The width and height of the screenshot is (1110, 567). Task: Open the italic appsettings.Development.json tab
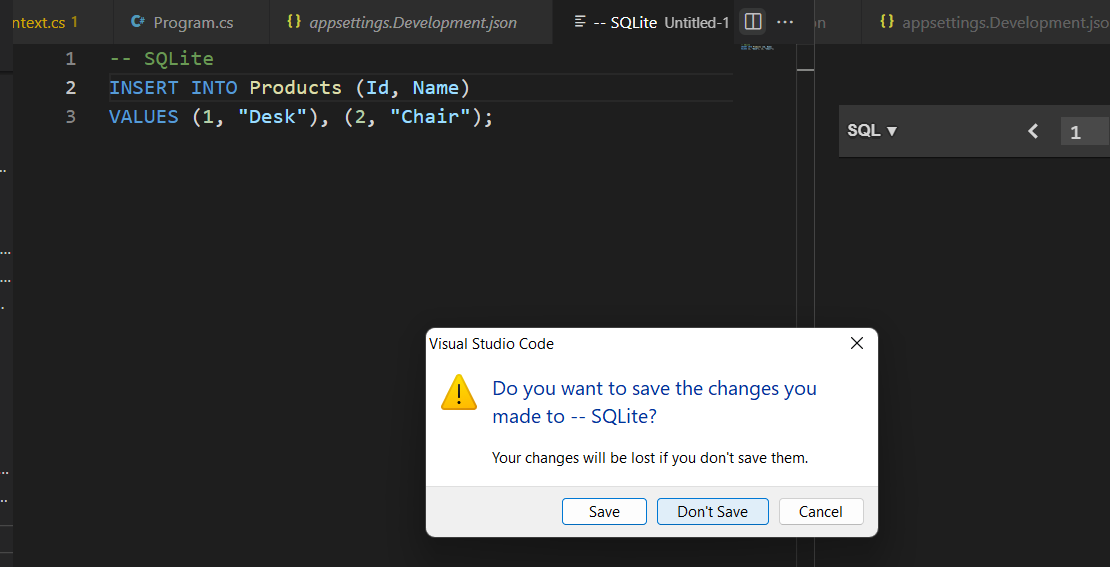[412, 22]
